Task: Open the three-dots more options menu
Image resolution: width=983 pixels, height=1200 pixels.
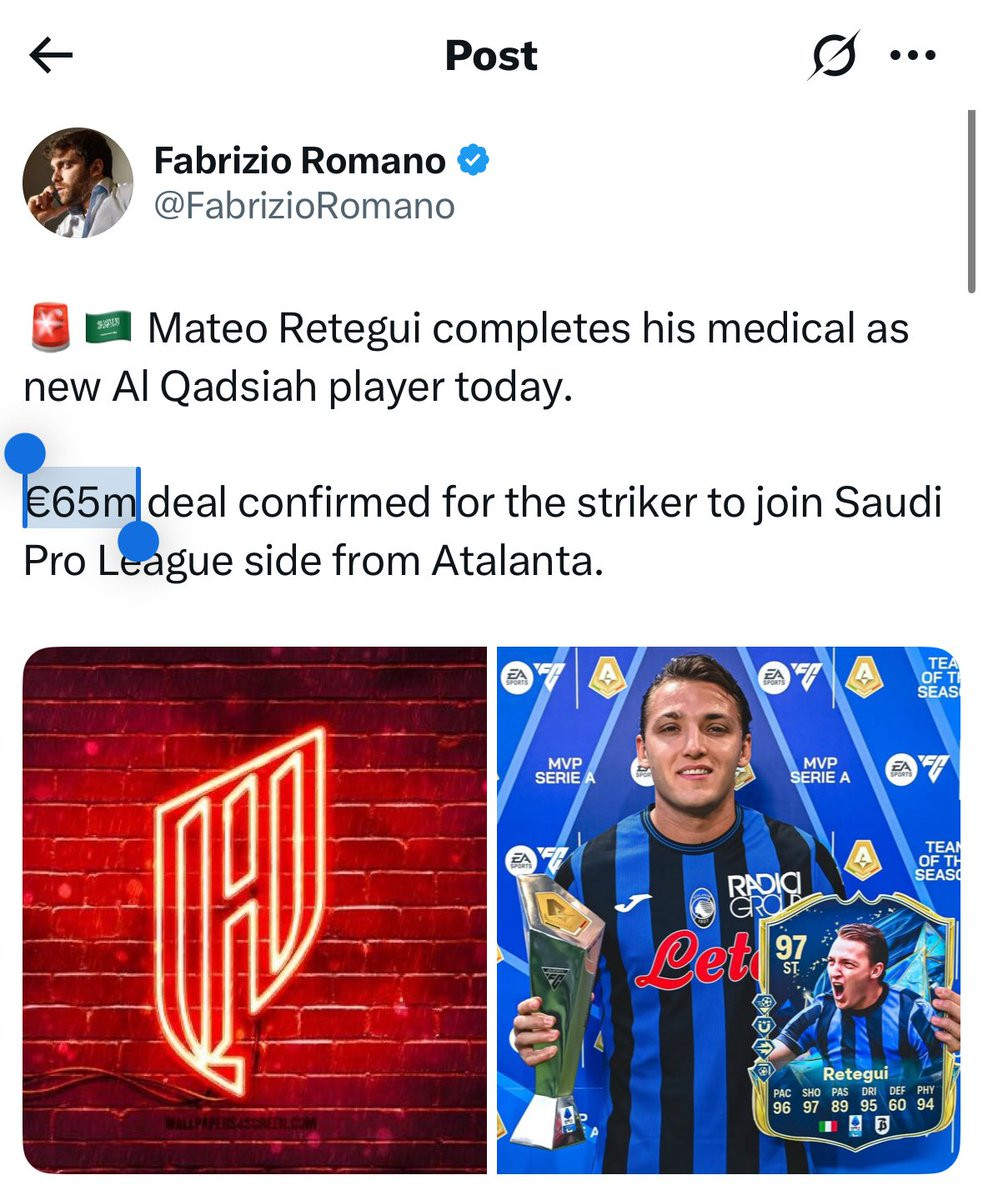Action: point(912,56)
